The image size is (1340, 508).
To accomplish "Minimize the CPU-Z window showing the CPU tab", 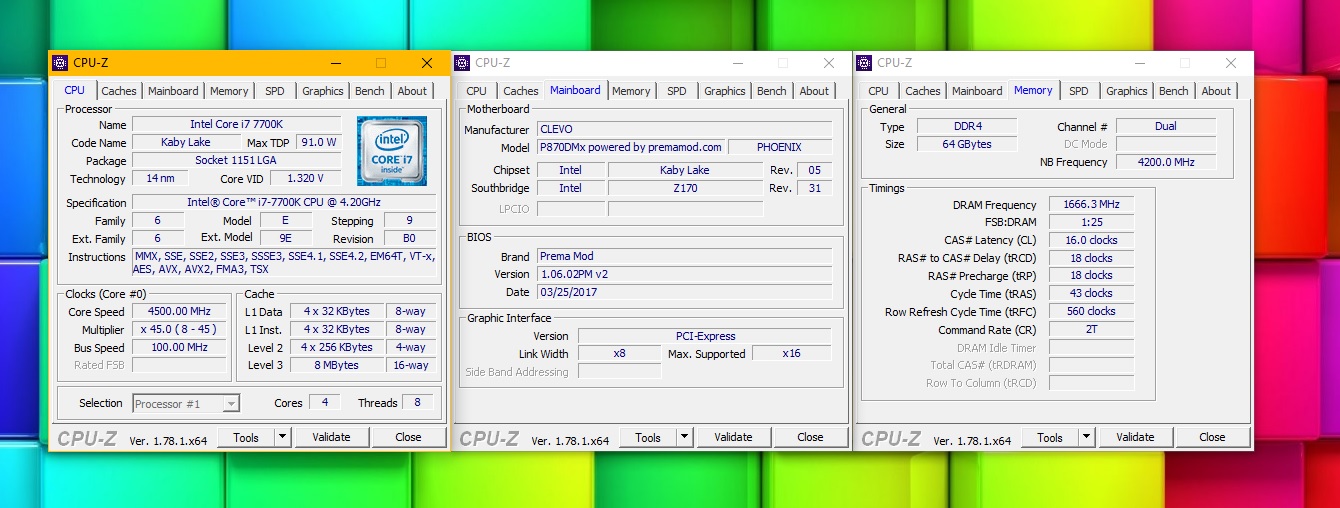I will 334,63.
